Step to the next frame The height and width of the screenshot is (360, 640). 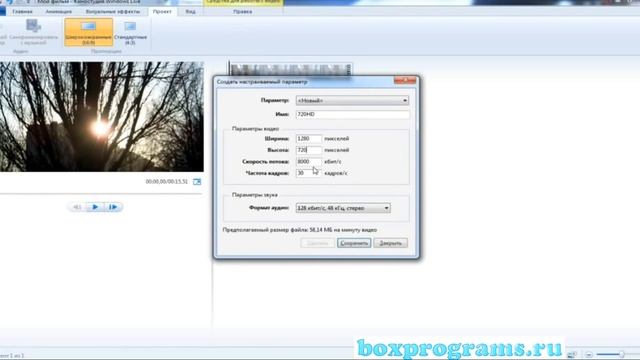(113, 207)
